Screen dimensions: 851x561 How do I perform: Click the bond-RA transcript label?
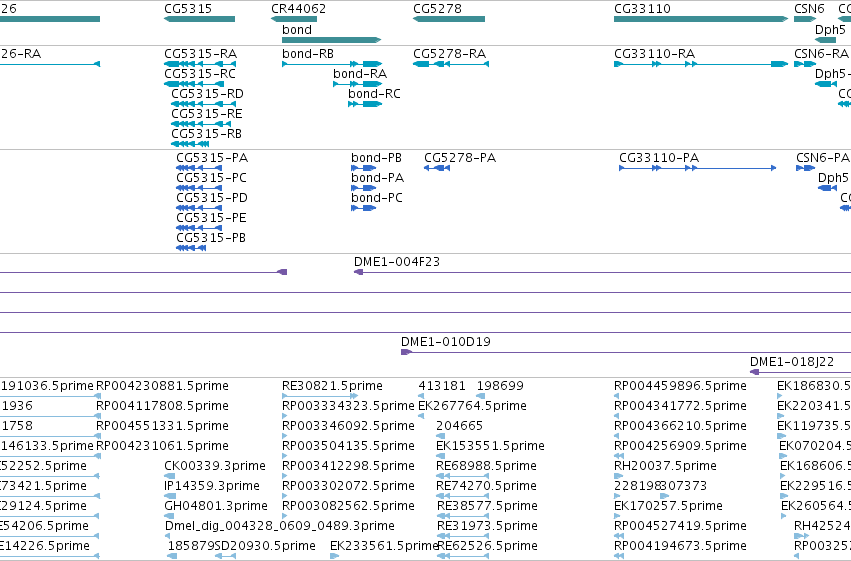[360, 74]
